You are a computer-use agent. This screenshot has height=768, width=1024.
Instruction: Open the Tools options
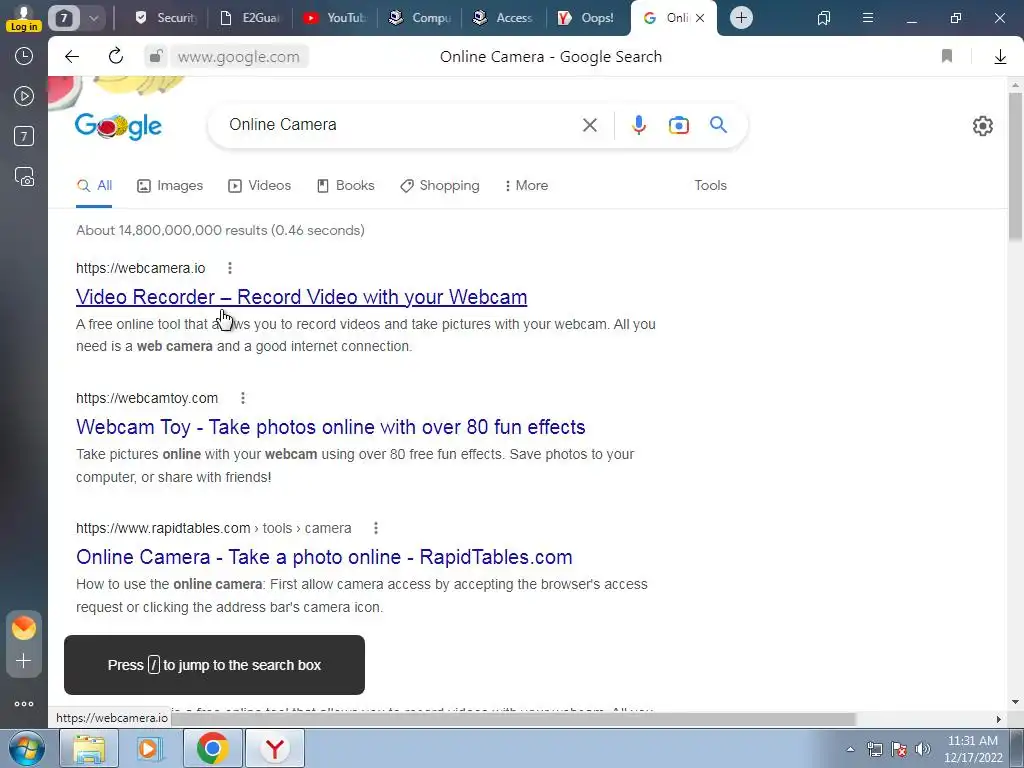point(711,185)
